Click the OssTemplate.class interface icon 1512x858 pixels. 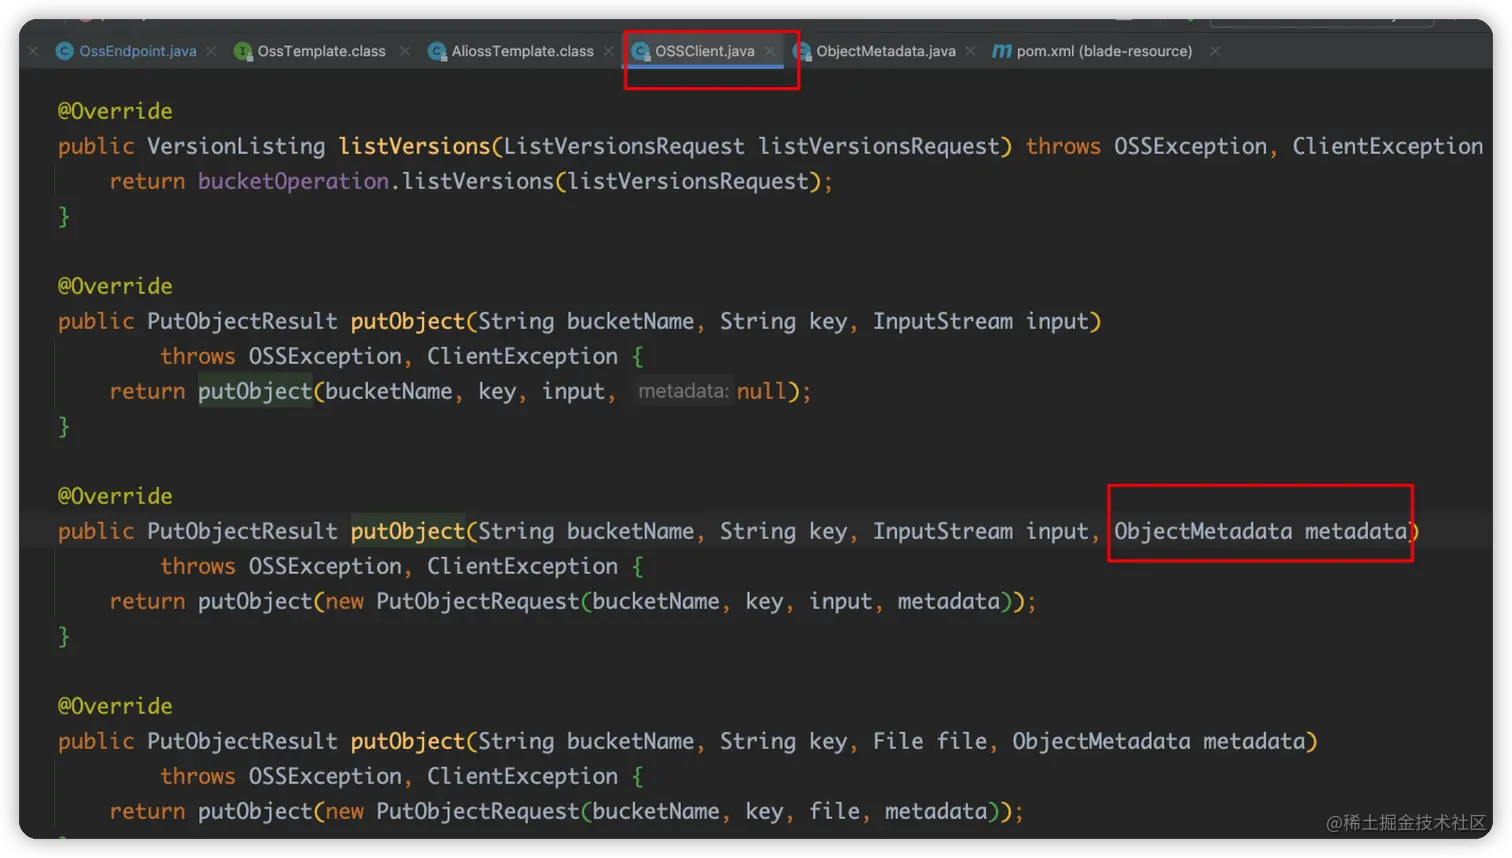(x=243, y=51)
